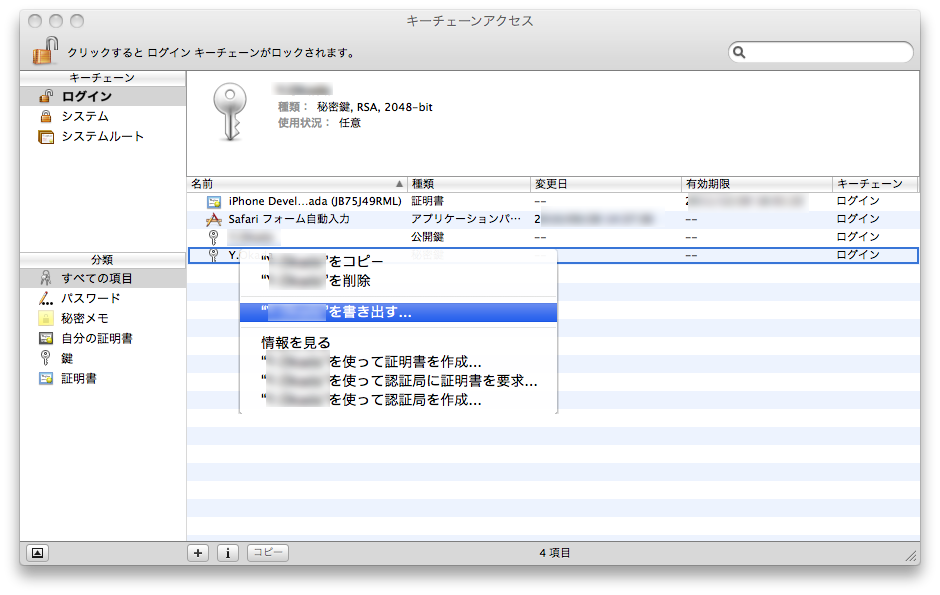Choose を書き出す… from context menu

(x=398, y=312)
